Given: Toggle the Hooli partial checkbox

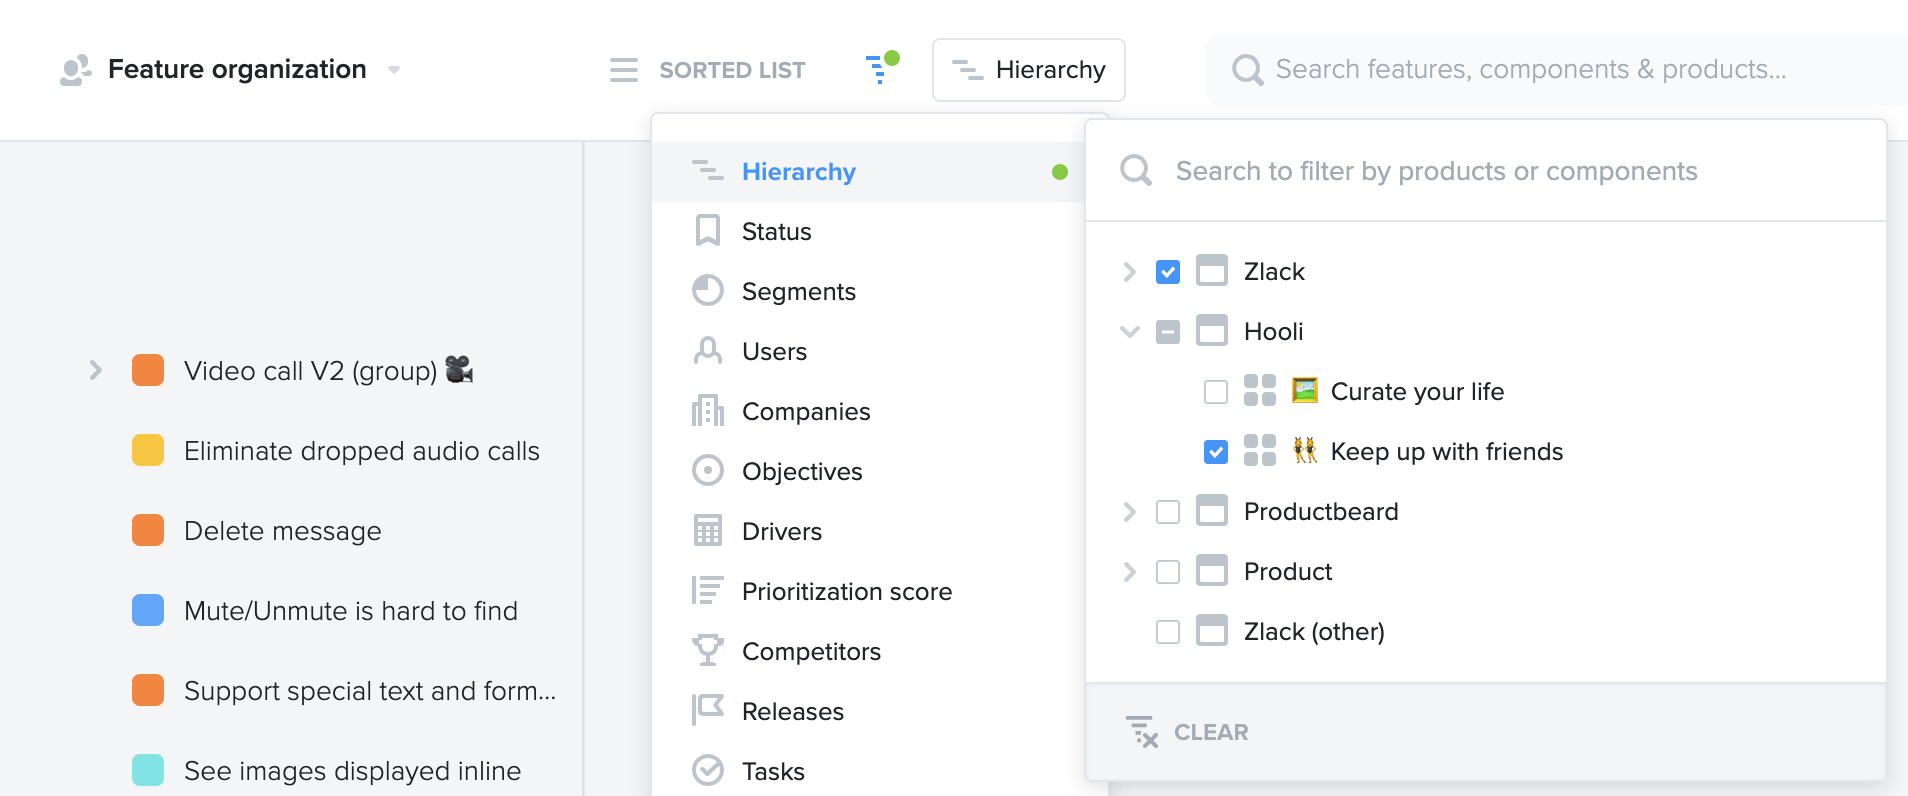Looking at the screenshot, I should point(1168,332).
